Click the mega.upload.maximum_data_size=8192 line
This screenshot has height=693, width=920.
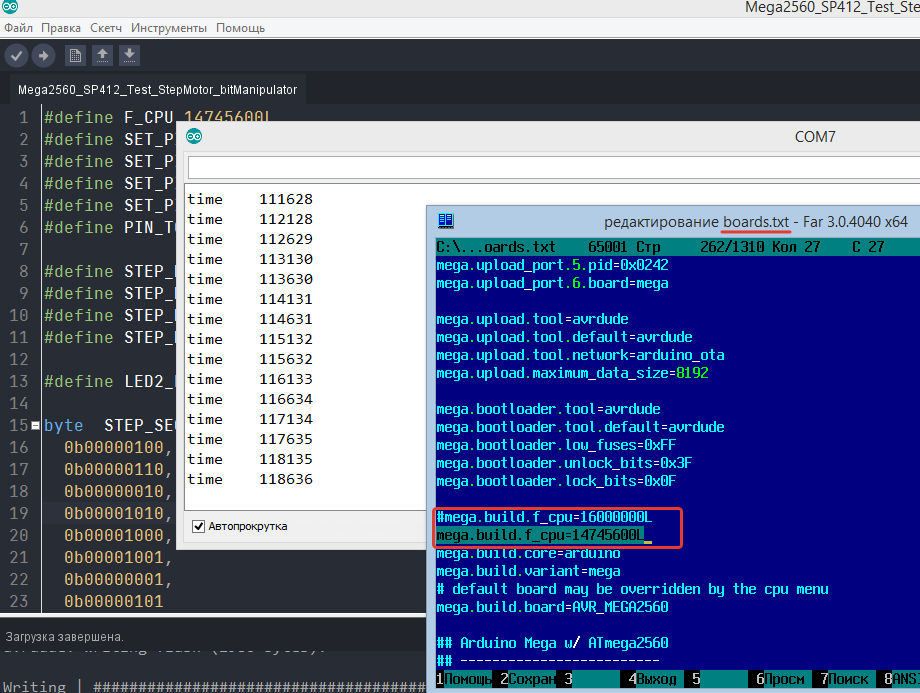pyautogui.click(x=572, y=373)
